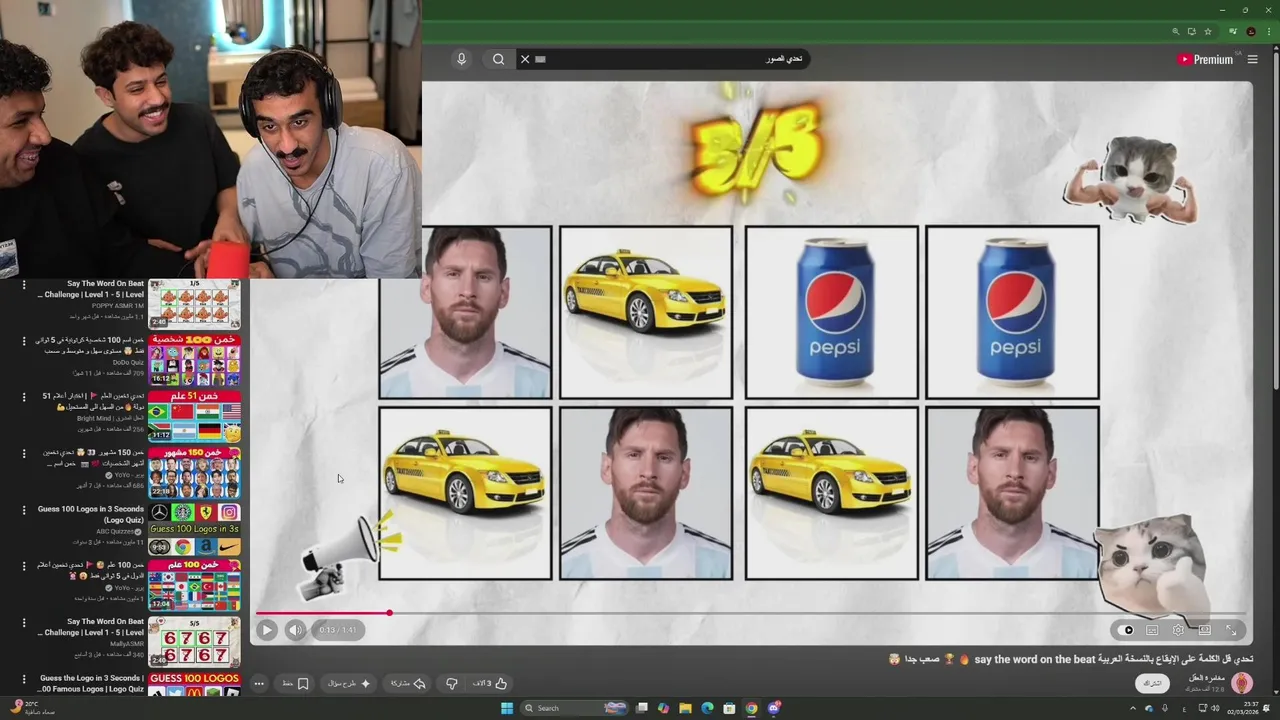Viewport: 1280px width, 720px height.
Task: Open File Explorer from taskbar
Action: [x=685, y=708]
